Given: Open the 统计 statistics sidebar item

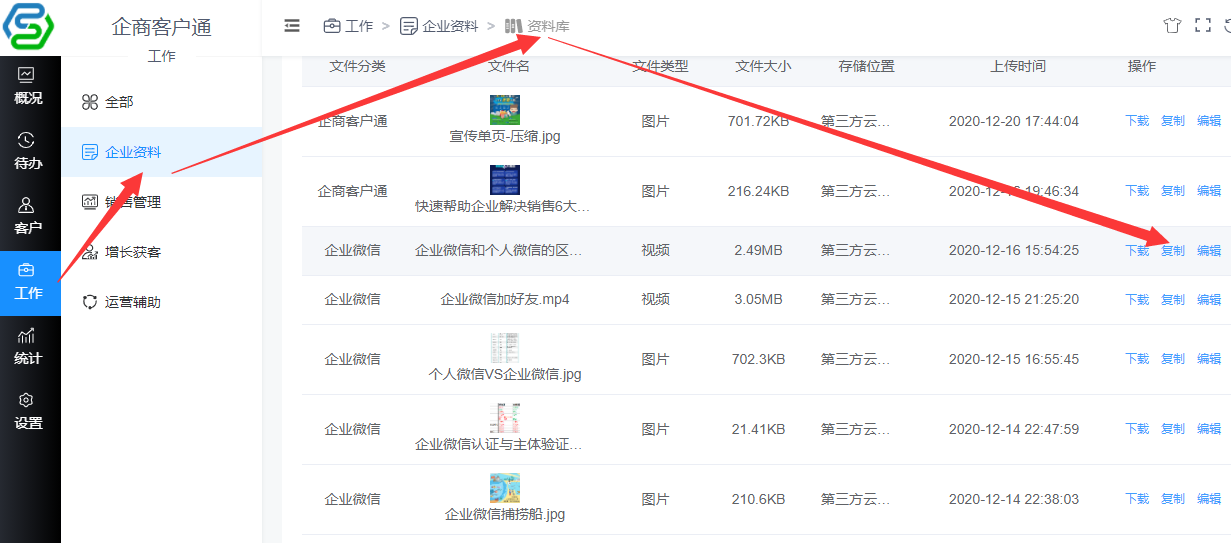Looking at the screenshot, I should click(x=28, y=346).
